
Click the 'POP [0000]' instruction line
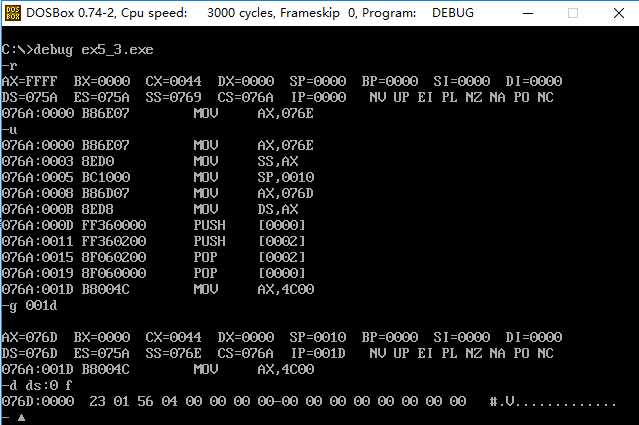point(154,273)
